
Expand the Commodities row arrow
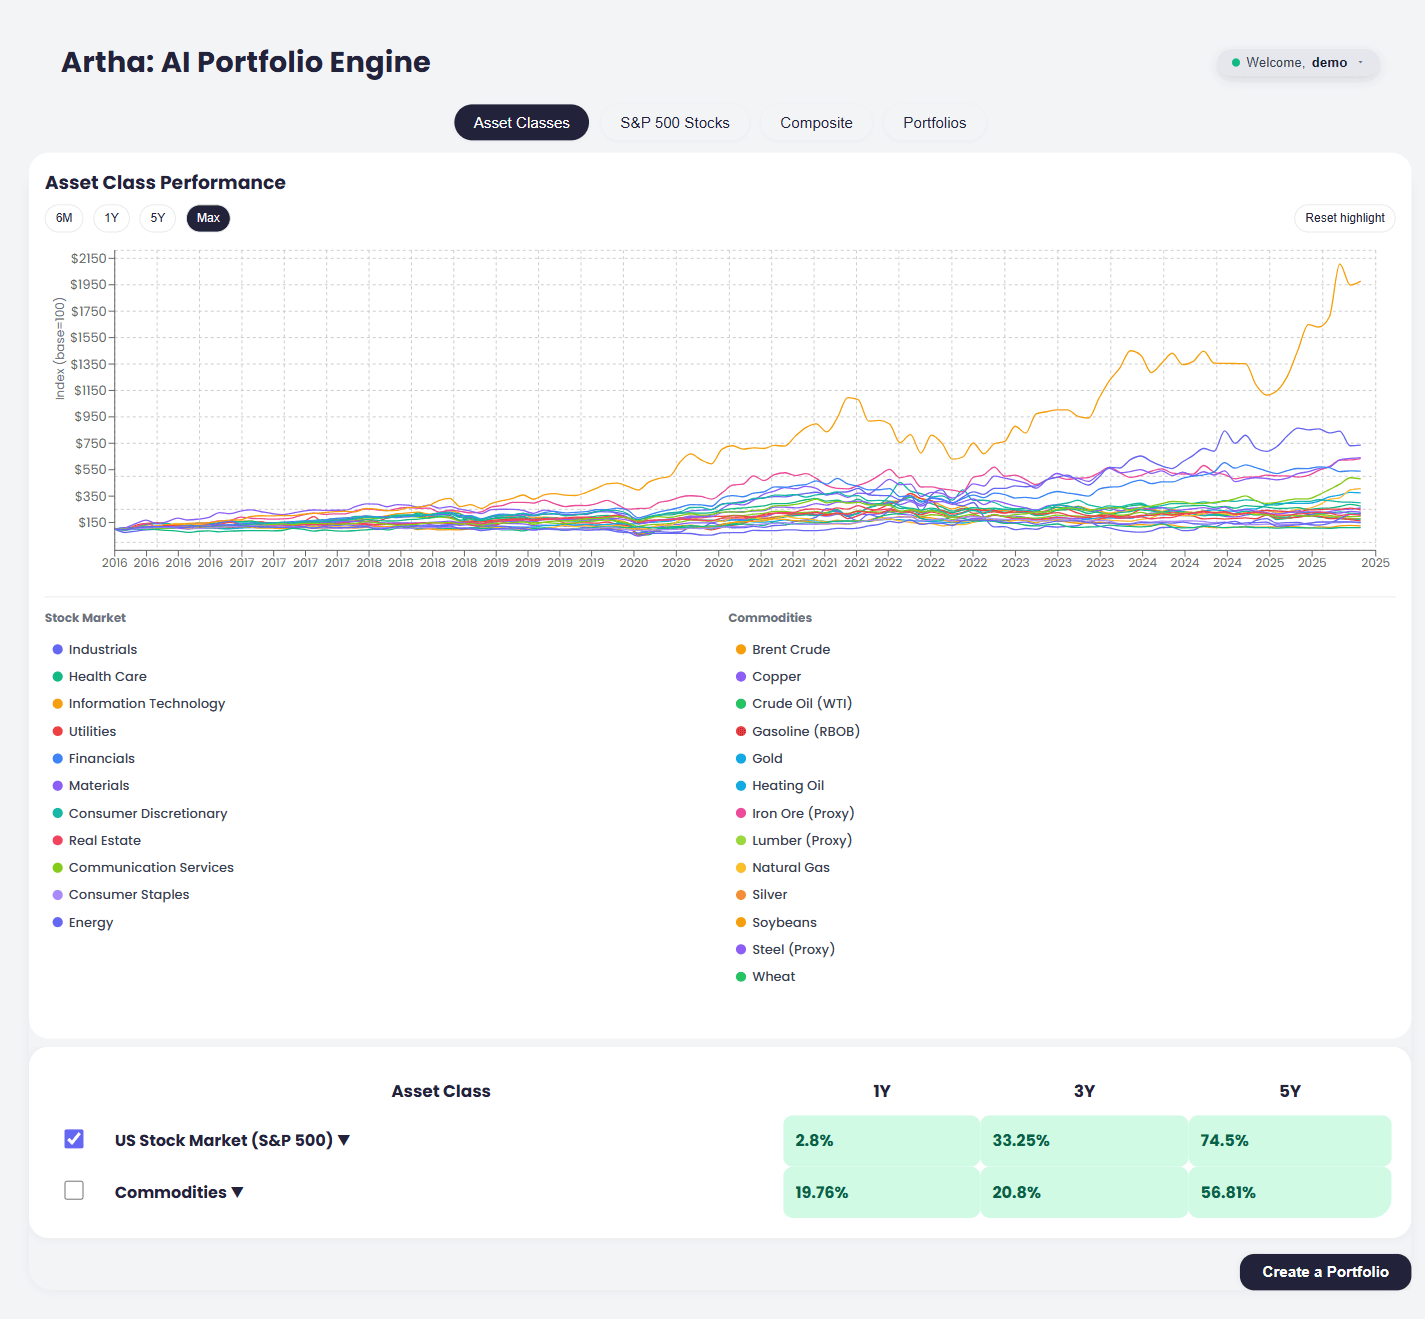coord(238,1192)
